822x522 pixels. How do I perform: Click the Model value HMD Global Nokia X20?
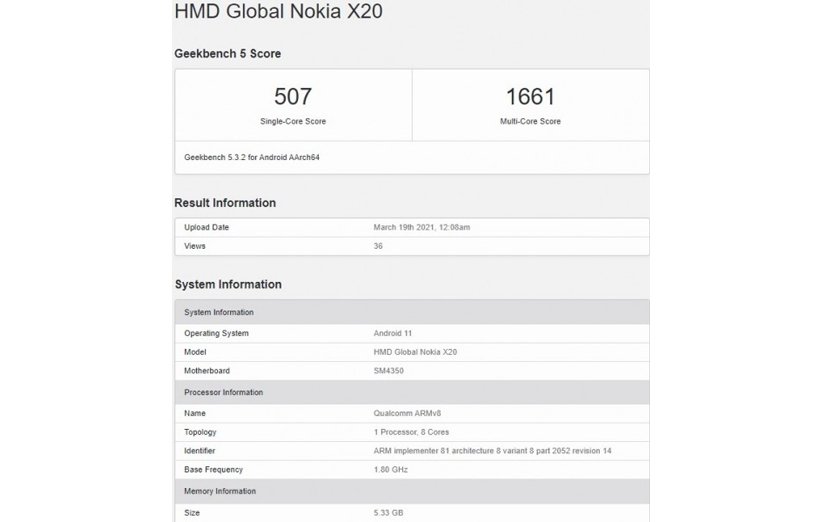point(415,352)
